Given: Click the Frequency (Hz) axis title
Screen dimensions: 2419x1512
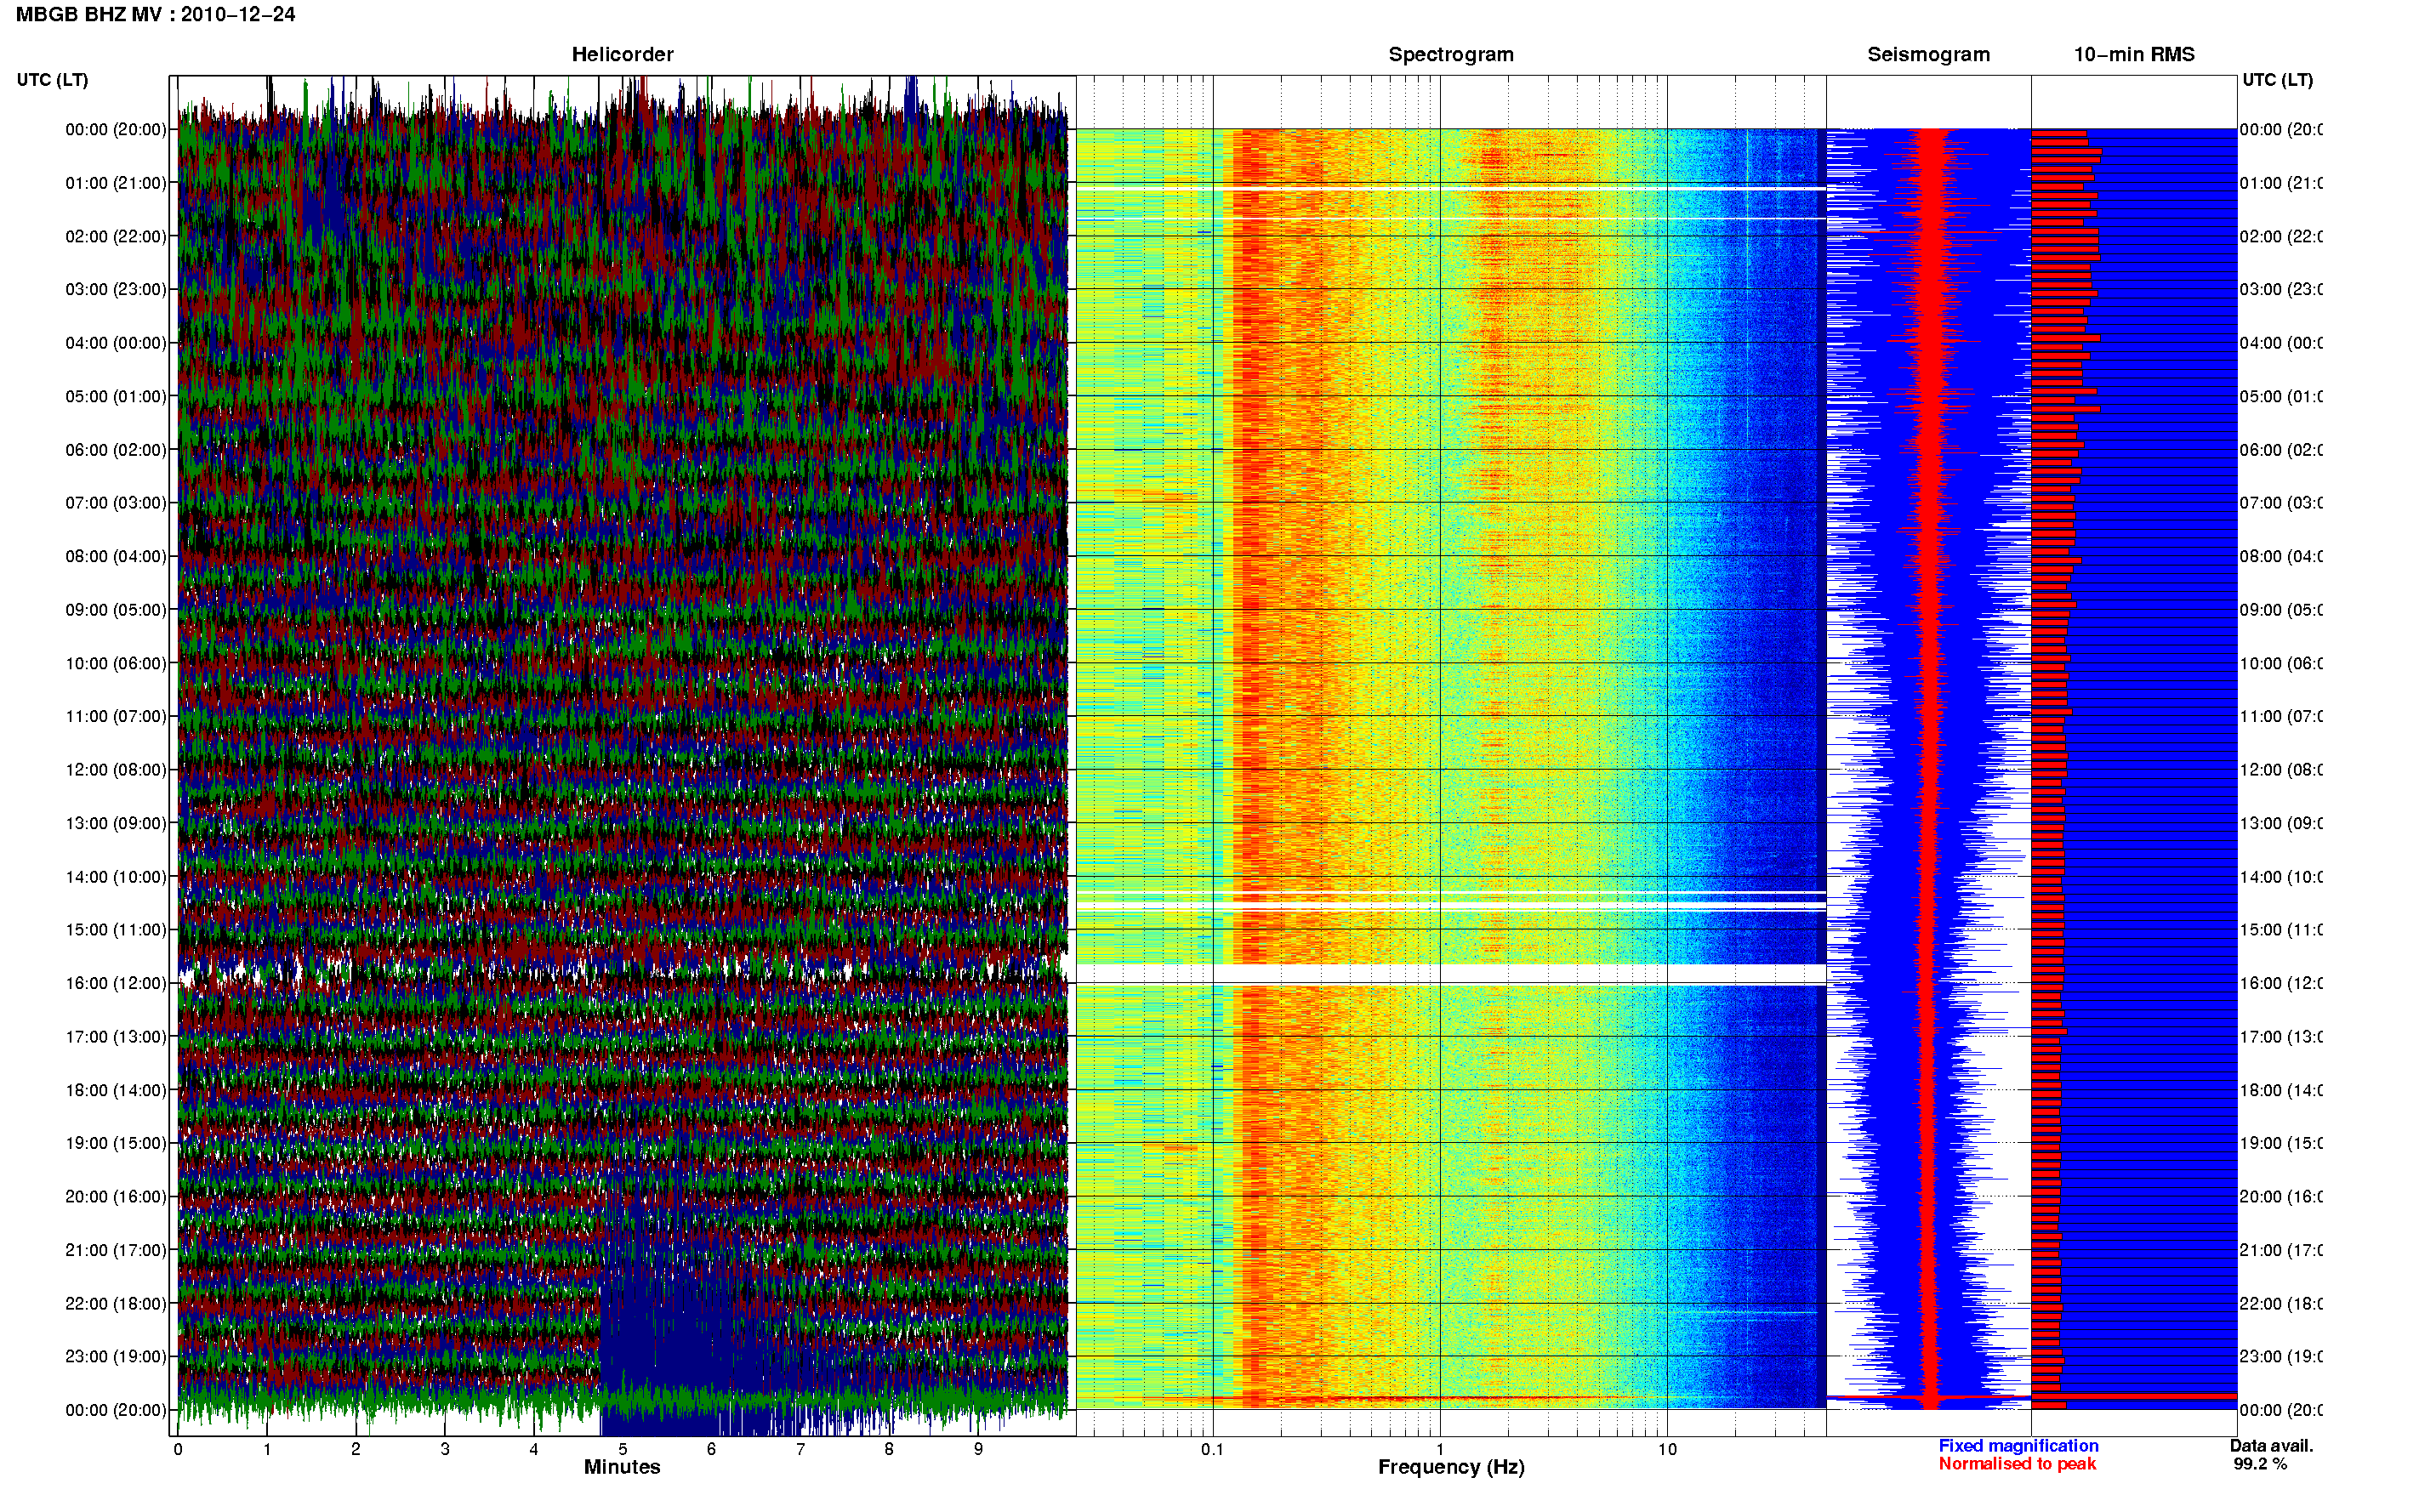Looking at the screenshot, I should pyautogui.click(x=1451, y=1467).
